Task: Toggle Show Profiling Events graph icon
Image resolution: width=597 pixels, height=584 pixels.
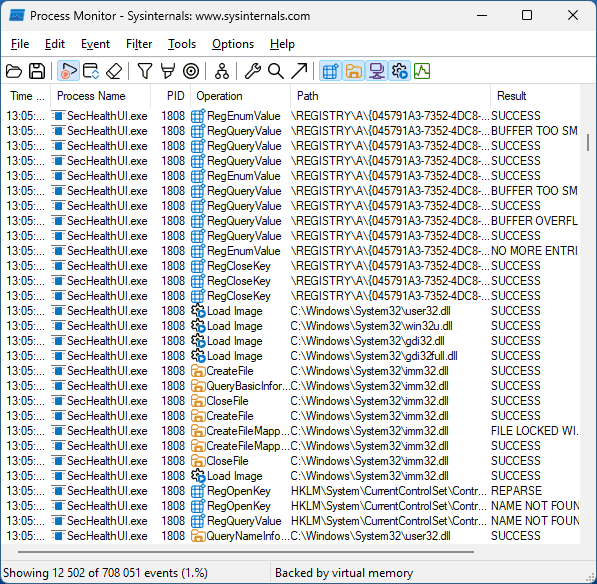Action: click(x=422, y=71)
